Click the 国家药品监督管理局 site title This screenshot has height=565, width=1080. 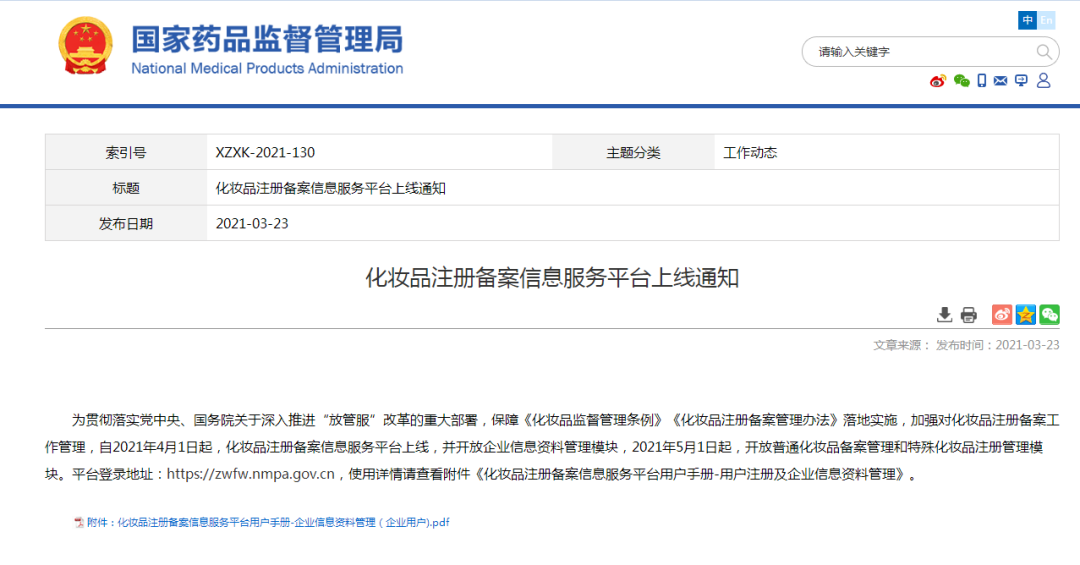[267, 40]
